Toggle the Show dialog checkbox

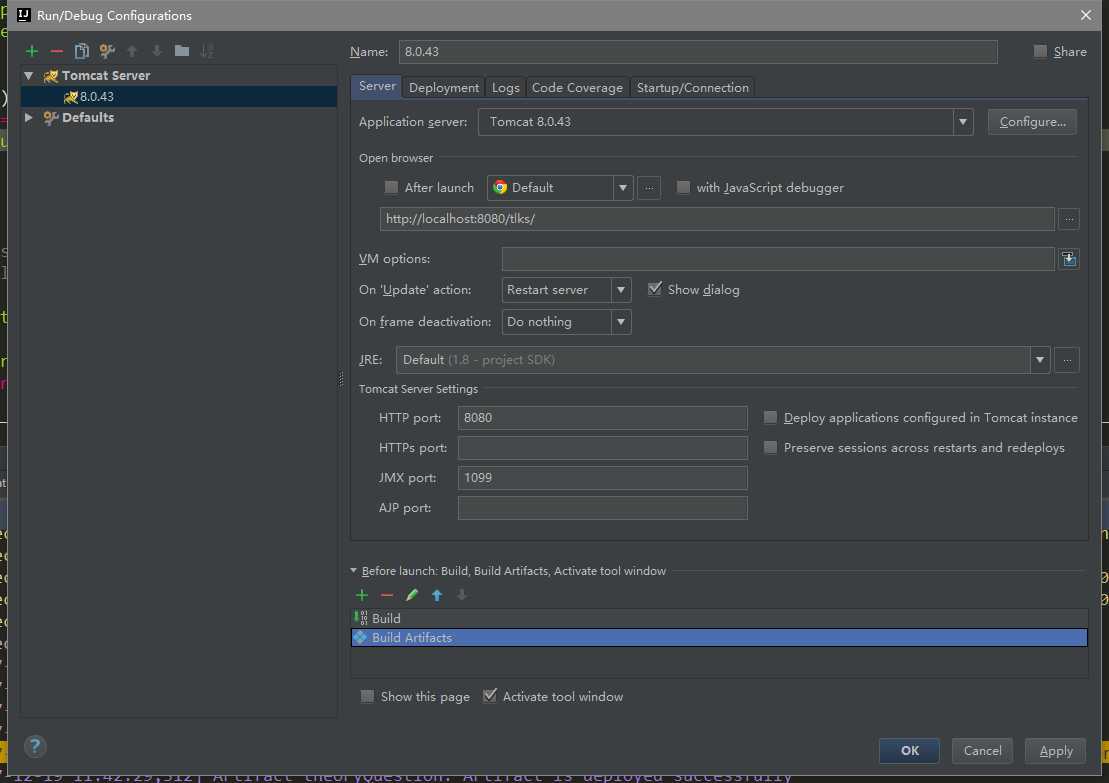[655, 289]
